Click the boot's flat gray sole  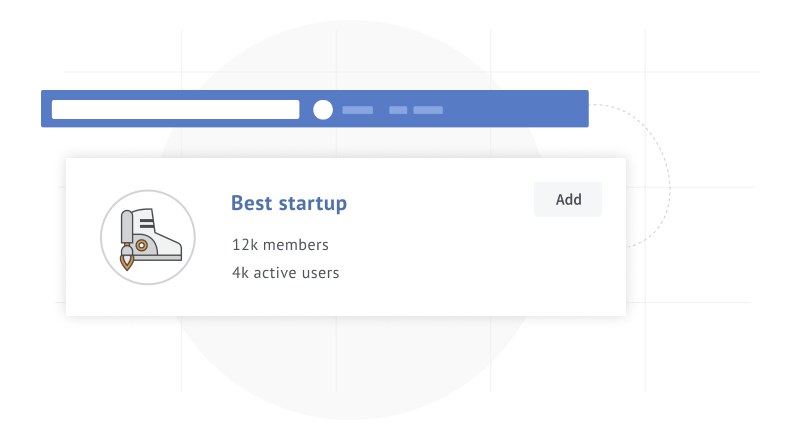tap(160, 257)
